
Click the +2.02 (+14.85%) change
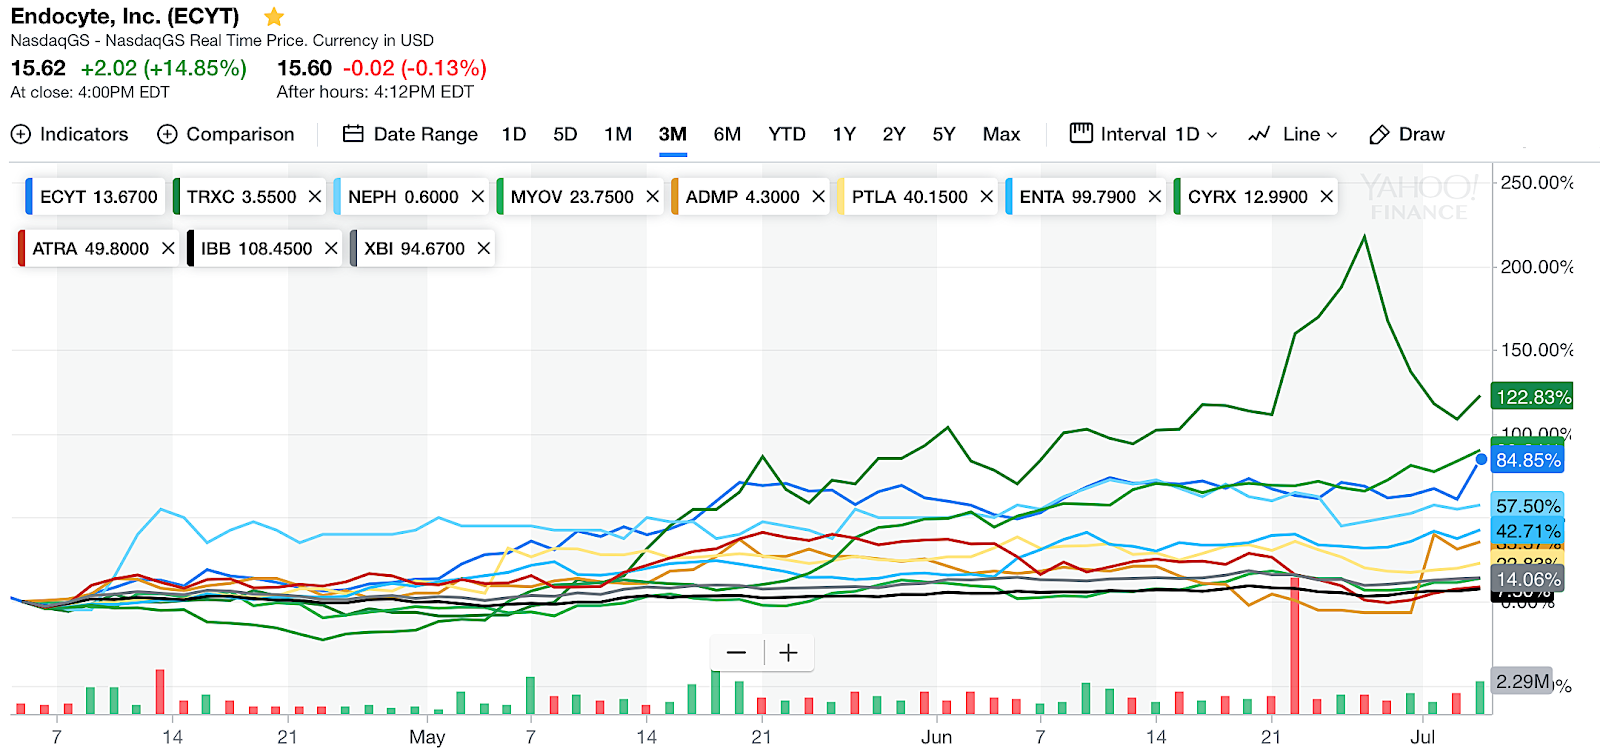pos(164,68)
